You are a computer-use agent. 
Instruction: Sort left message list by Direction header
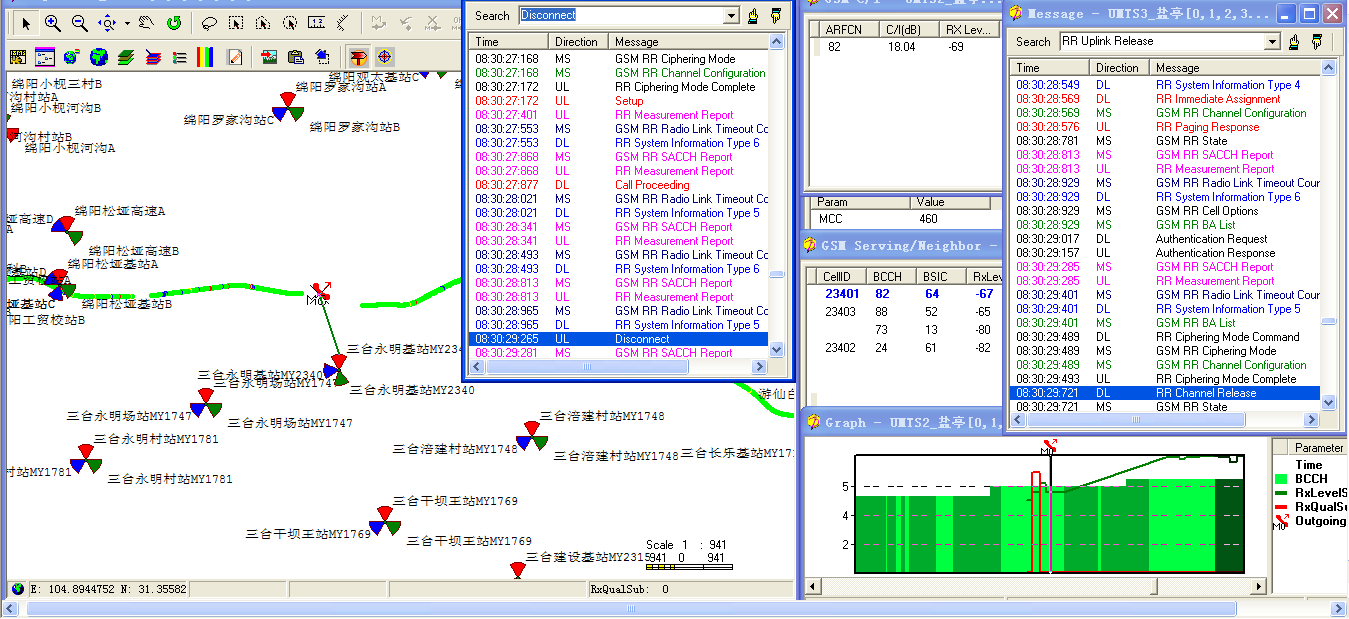pos(581,42)
